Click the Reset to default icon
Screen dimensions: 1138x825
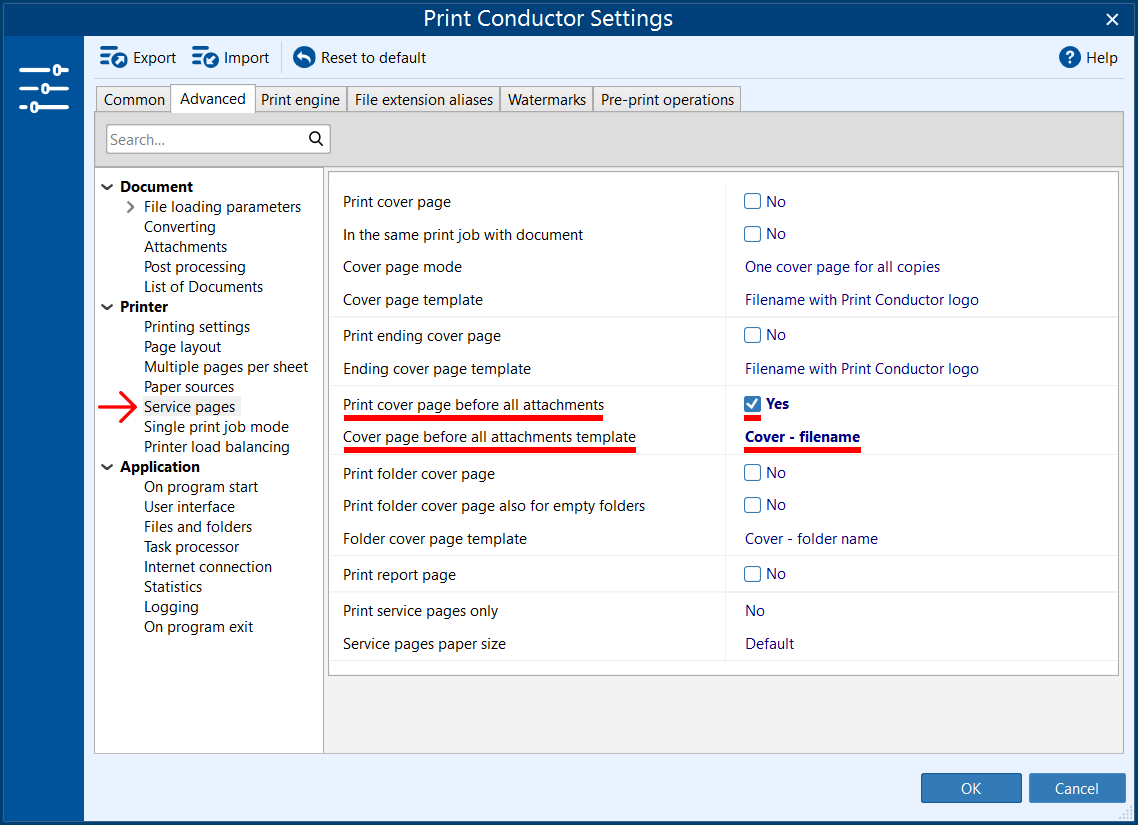tap(304, 58)
